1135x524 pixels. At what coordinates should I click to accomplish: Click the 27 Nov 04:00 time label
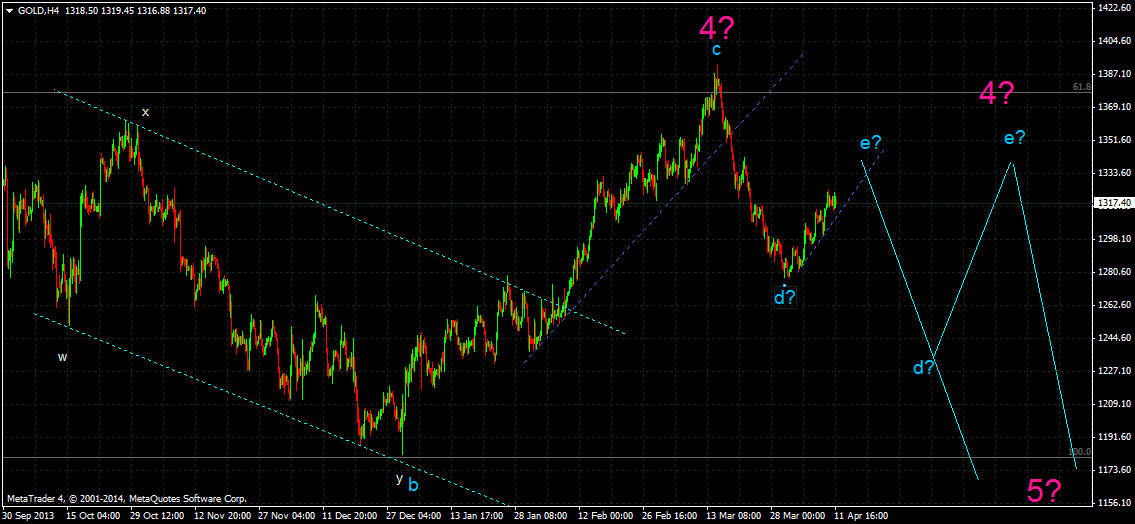point(285,516)
